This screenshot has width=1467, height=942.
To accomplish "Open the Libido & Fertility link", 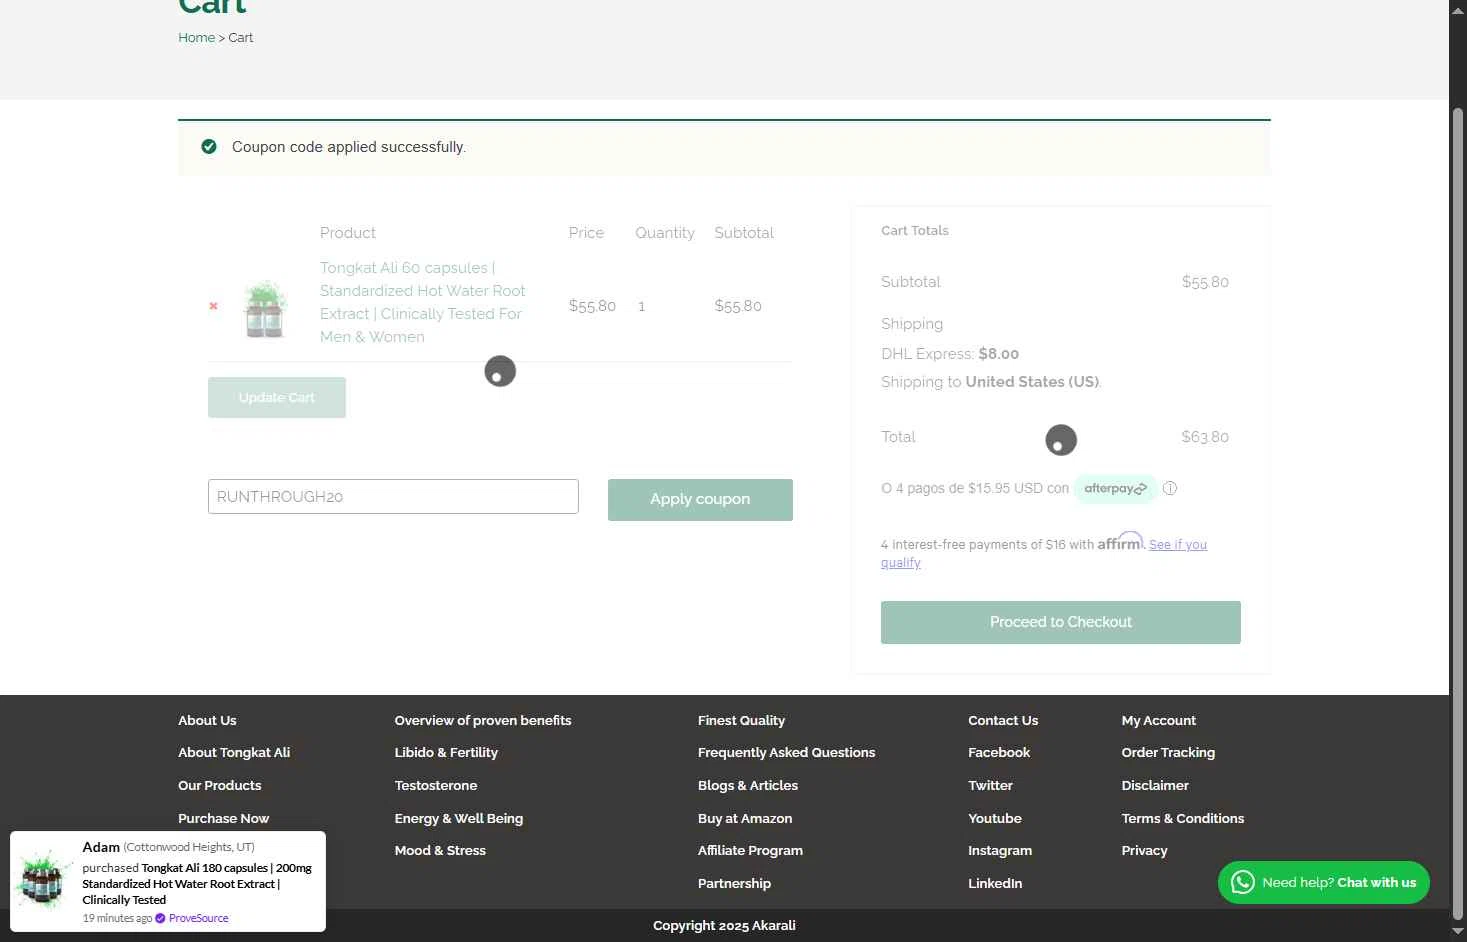I will 446,752.
